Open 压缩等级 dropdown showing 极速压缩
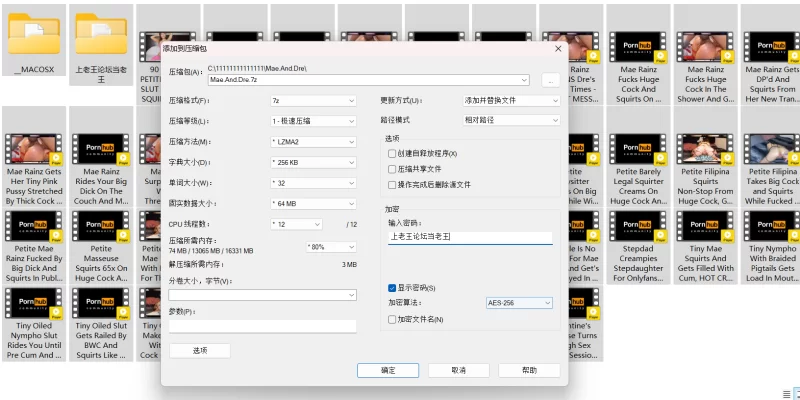Screen dimensions: 800x400 [313, 121]
